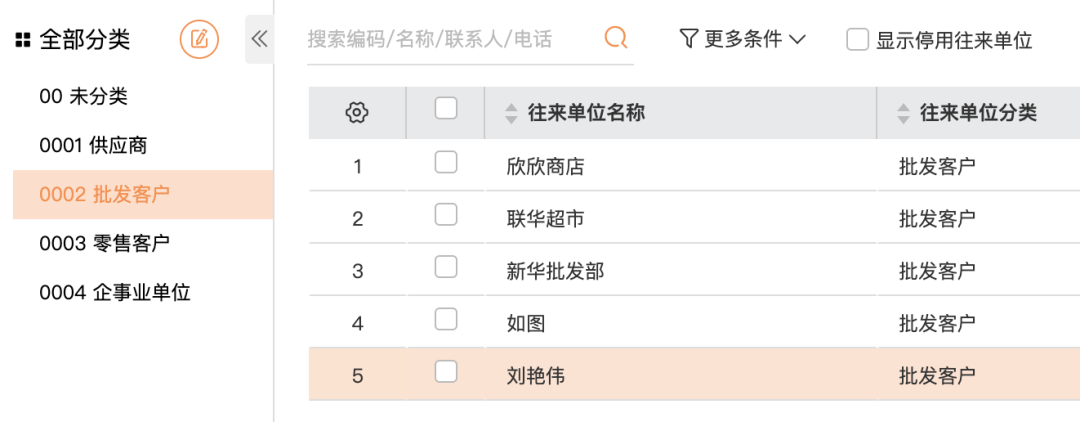Check the box for 欣欣商店 row

tap(446, 162)
